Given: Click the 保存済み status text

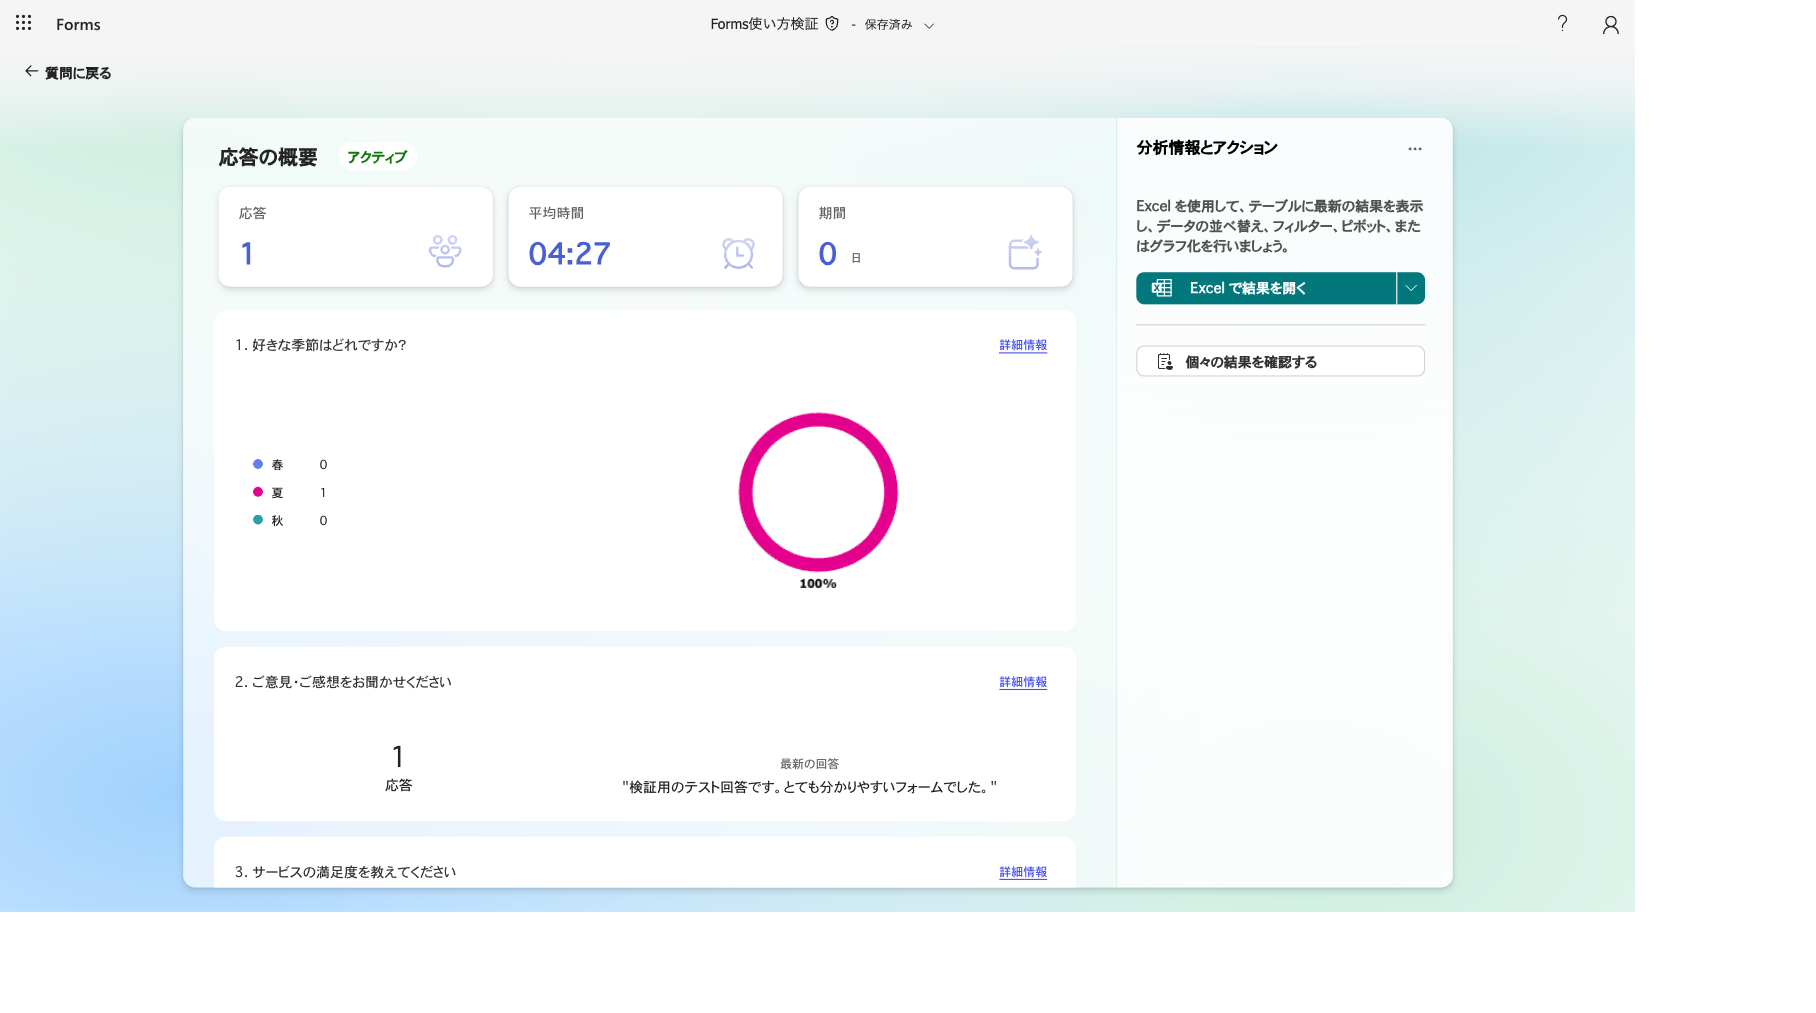Looking at the screenshot, I should coord(888,25).
